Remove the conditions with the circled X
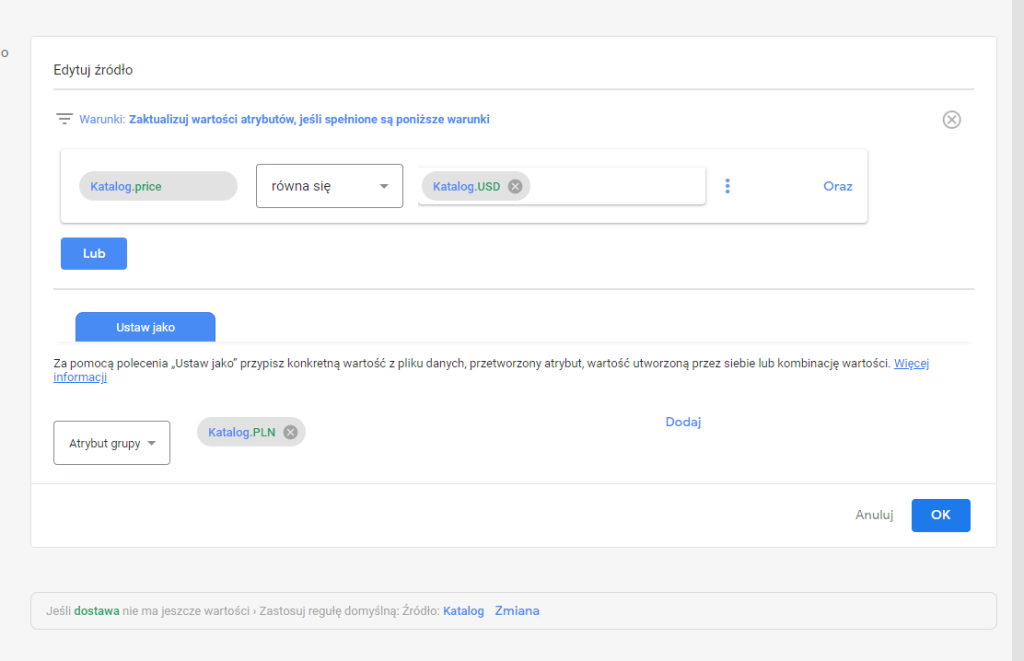This screenshot has width=1024, height=661. click(x=951, y=120)
